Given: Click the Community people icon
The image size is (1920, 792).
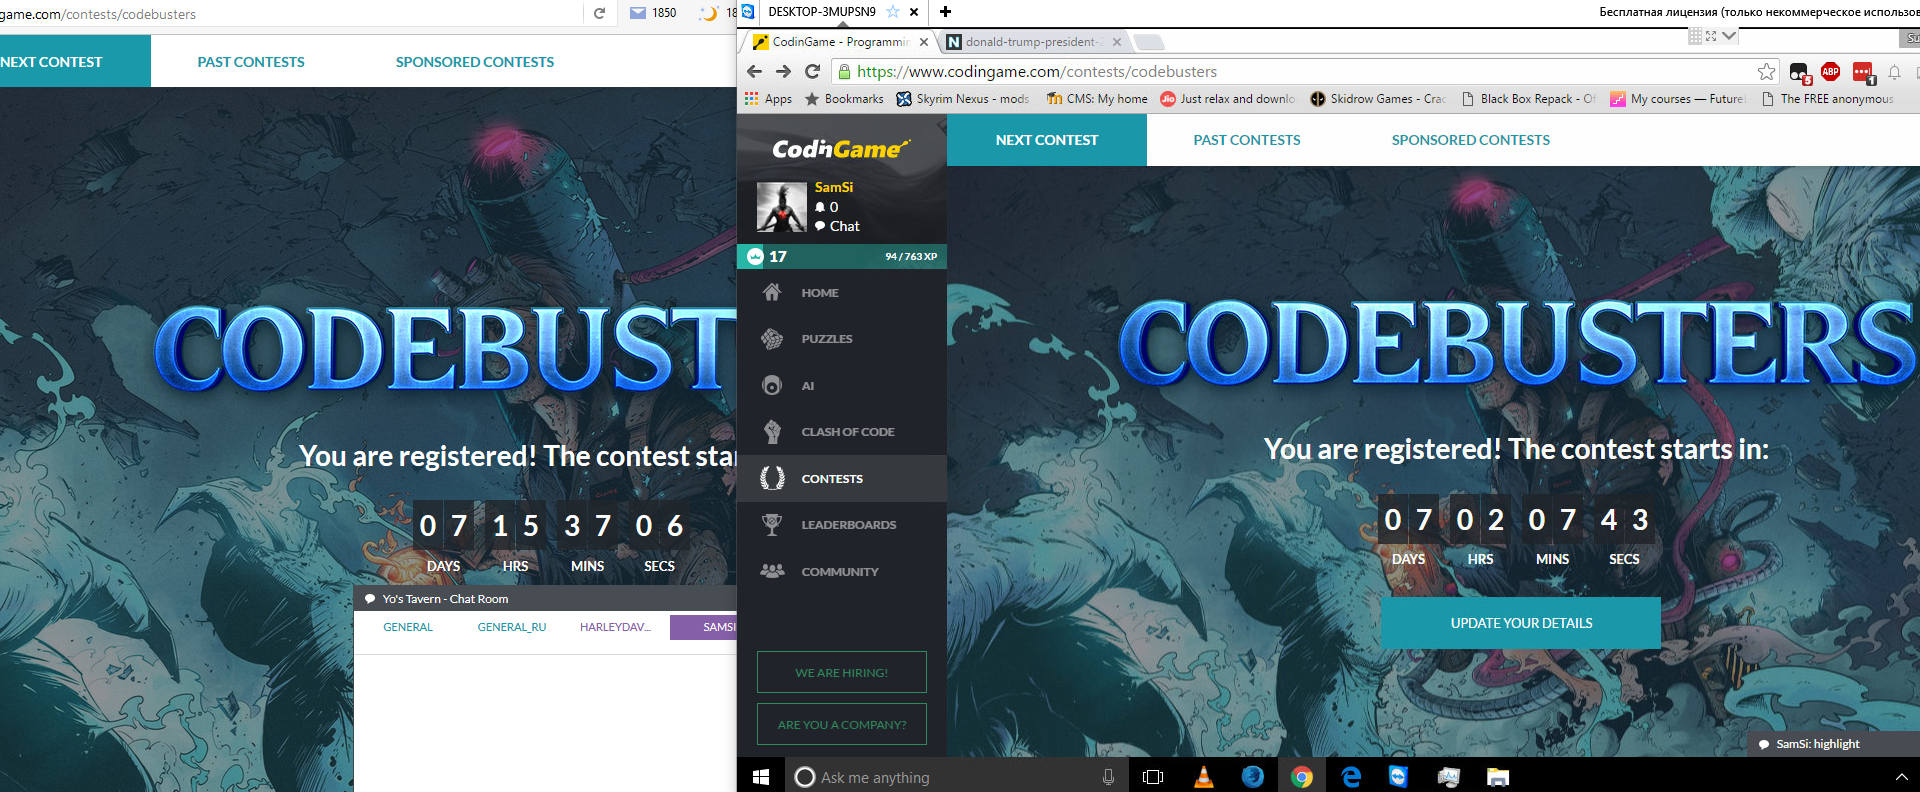Looking at the screenshot, I should (x=772, y=571).
